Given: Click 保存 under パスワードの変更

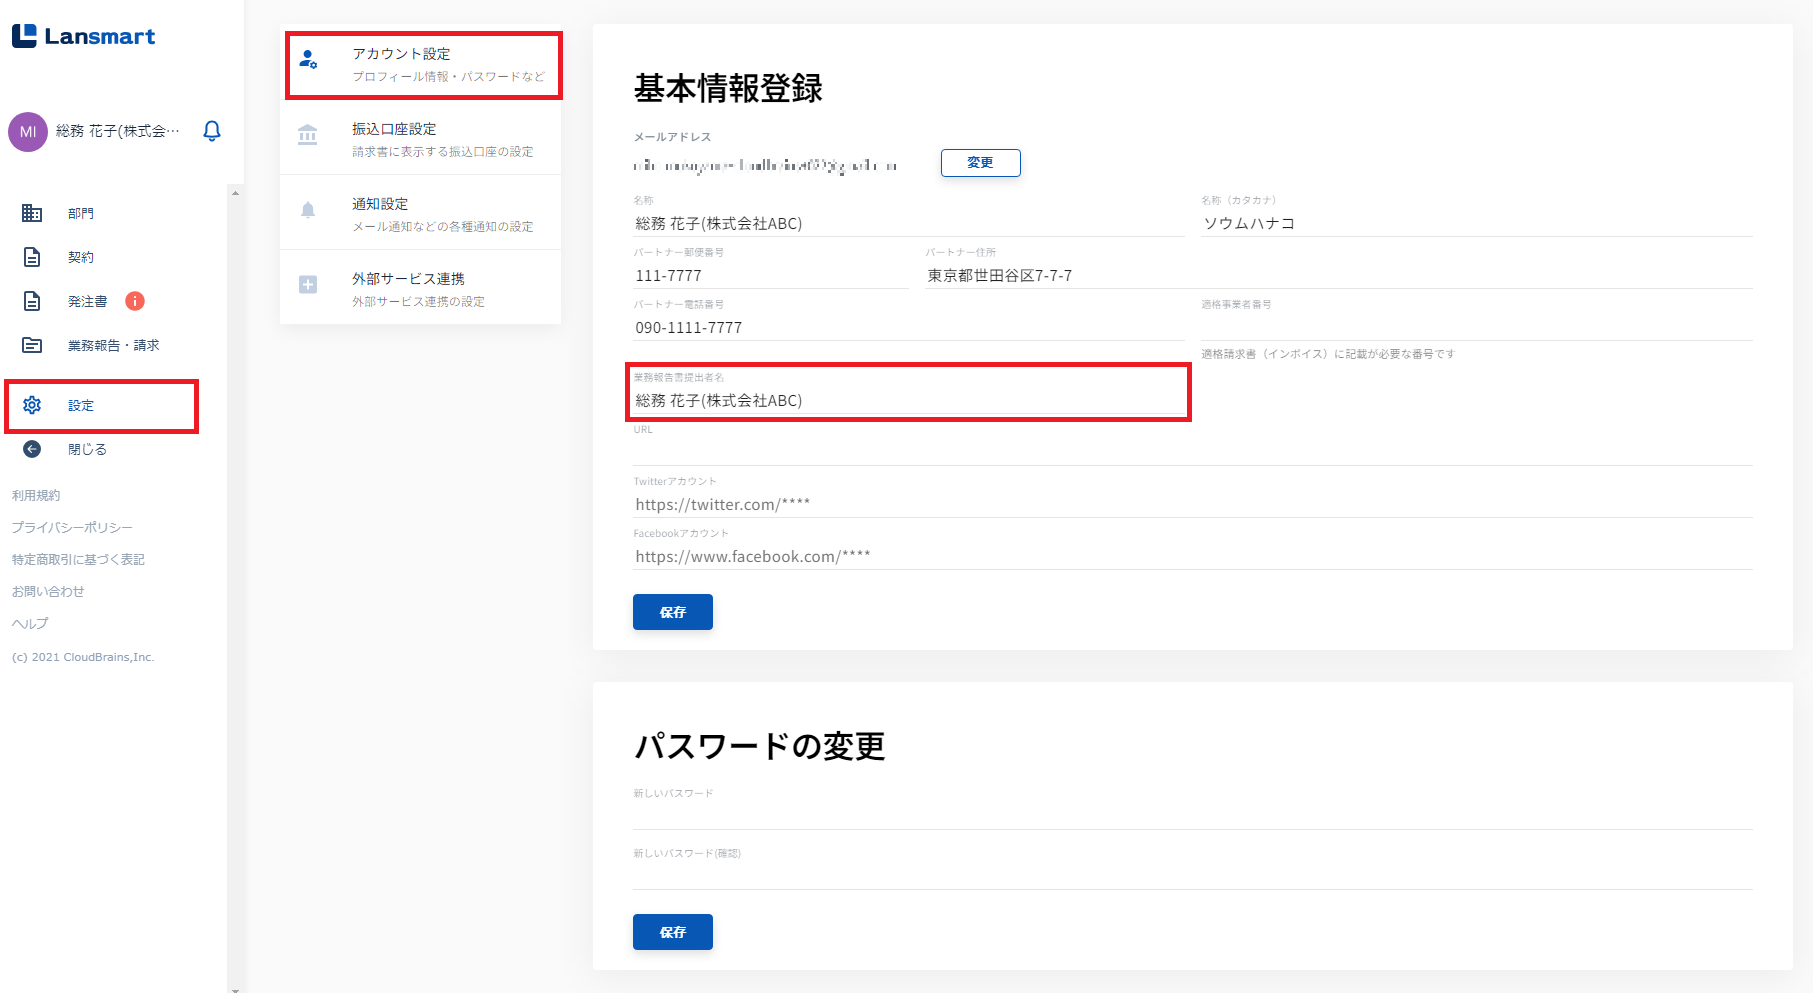Looking at the screenshot, I should coord(672,932).
